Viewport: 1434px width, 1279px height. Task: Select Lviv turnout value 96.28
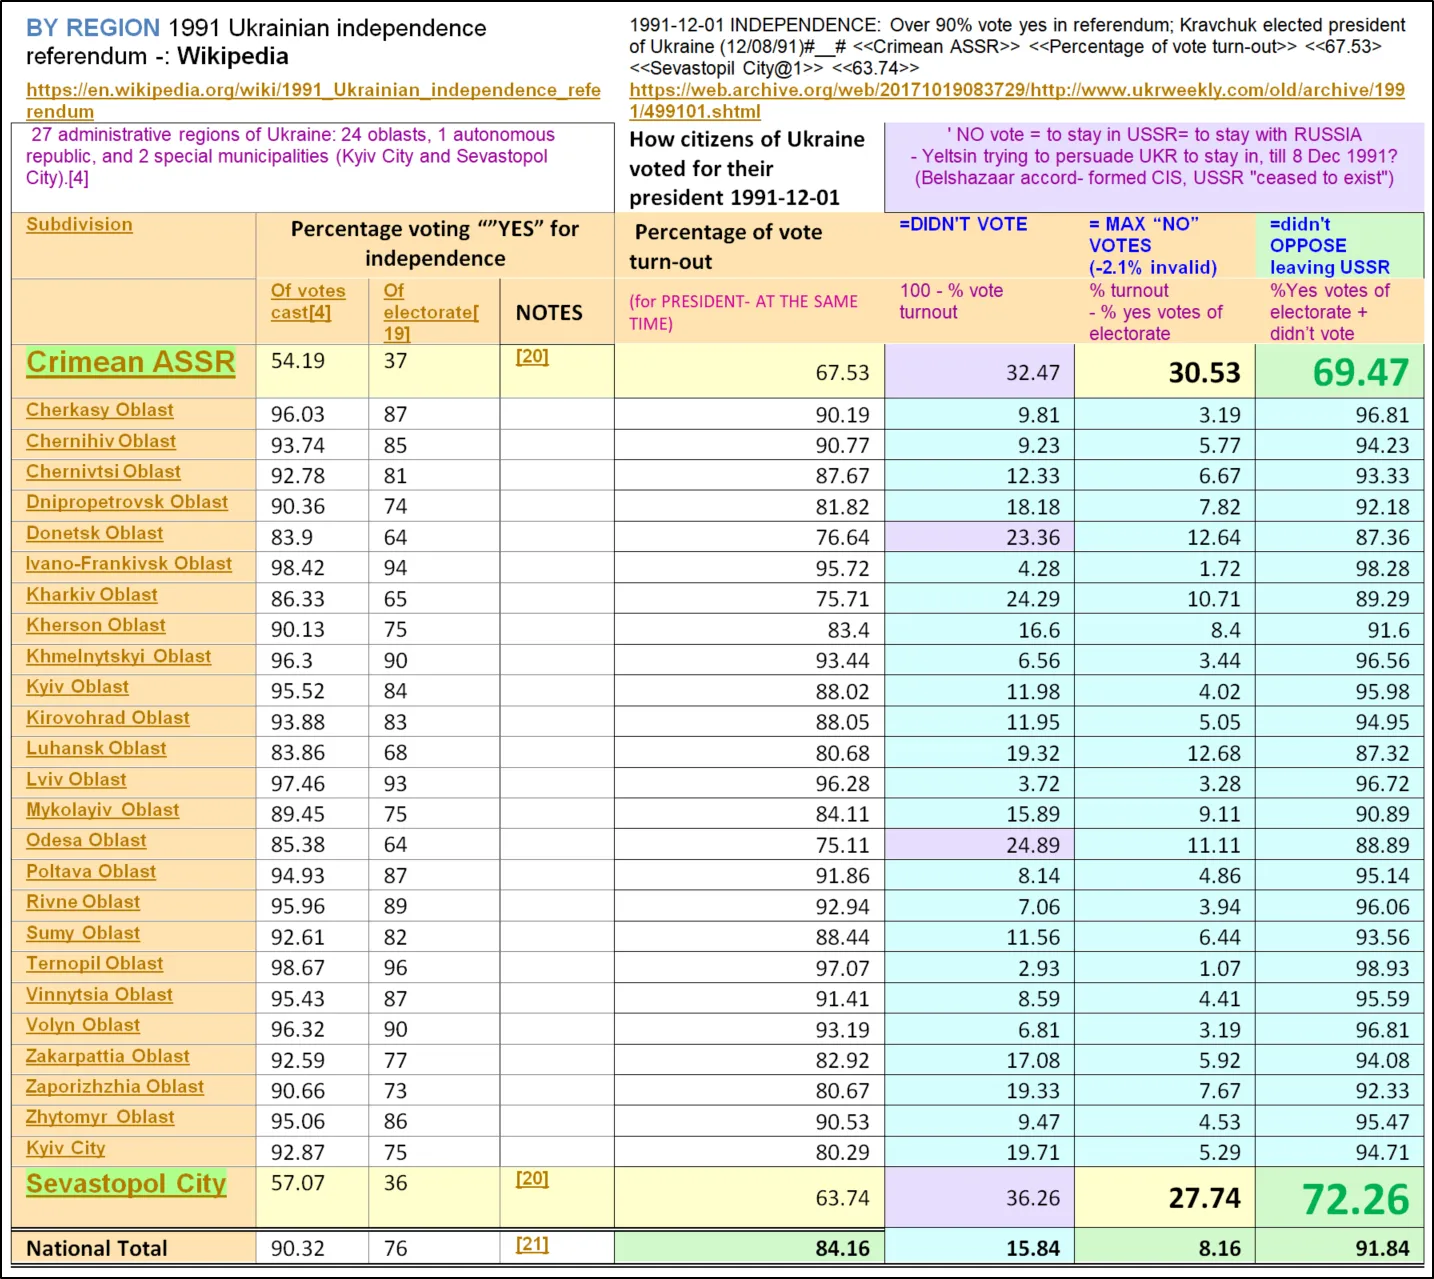point(842,784)
